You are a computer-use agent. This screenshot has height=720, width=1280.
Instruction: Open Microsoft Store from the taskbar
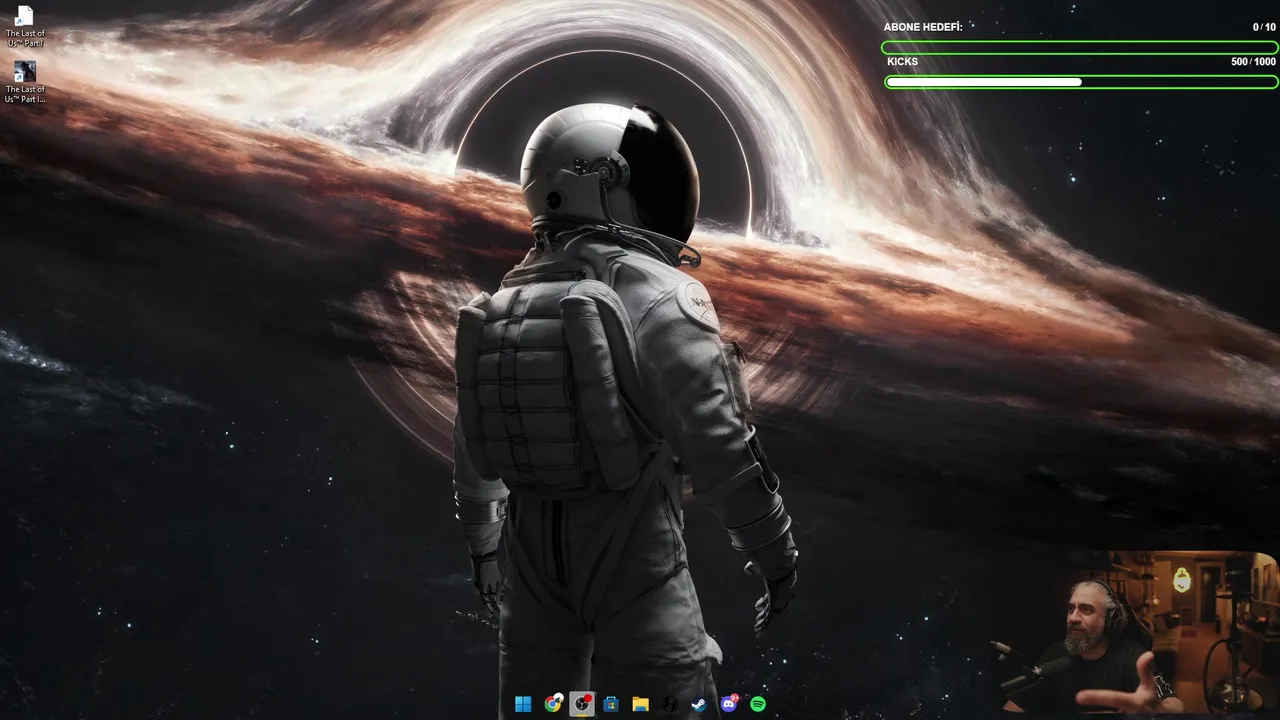[611, 704]
